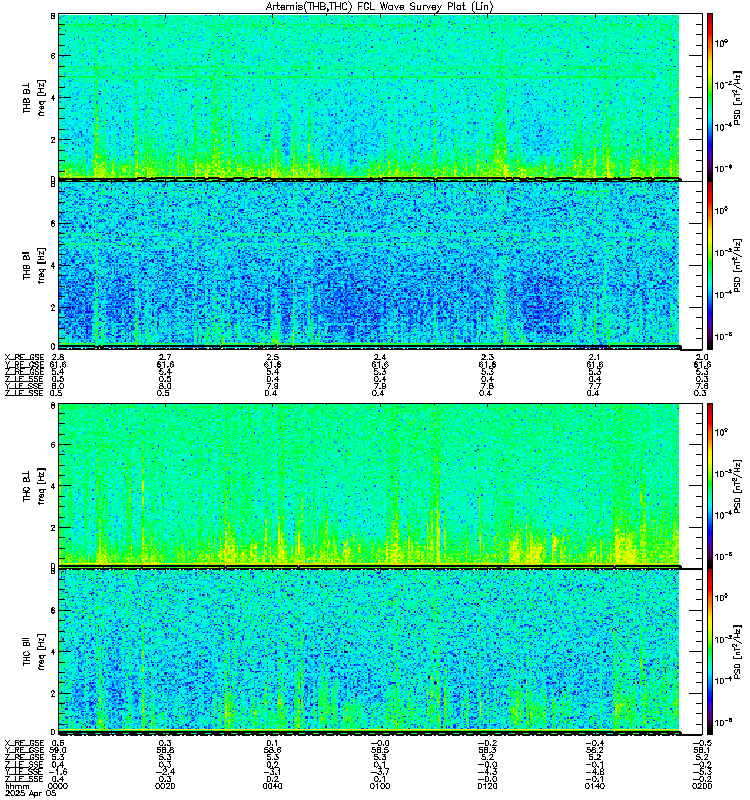
Task: Click the color bar beside the THB B⊥ panel
Action: 710,97
